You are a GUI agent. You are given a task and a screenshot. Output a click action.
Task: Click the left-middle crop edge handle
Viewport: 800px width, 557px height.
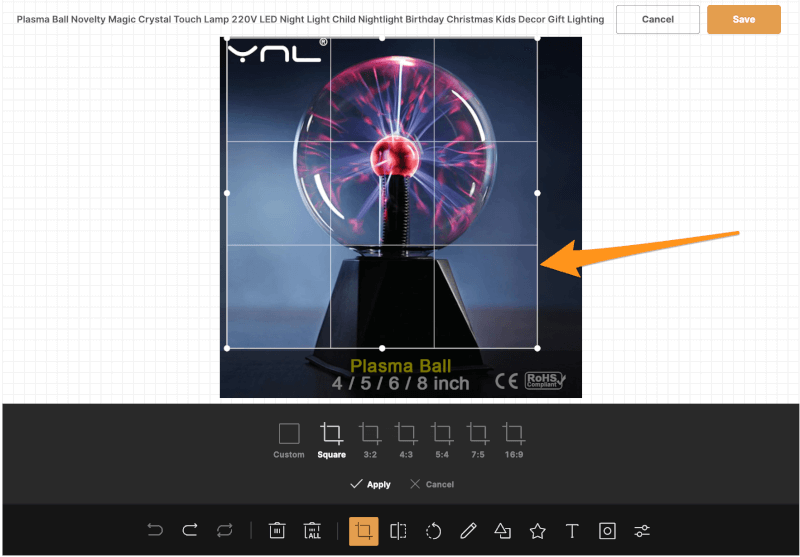[x=227, y=193]
